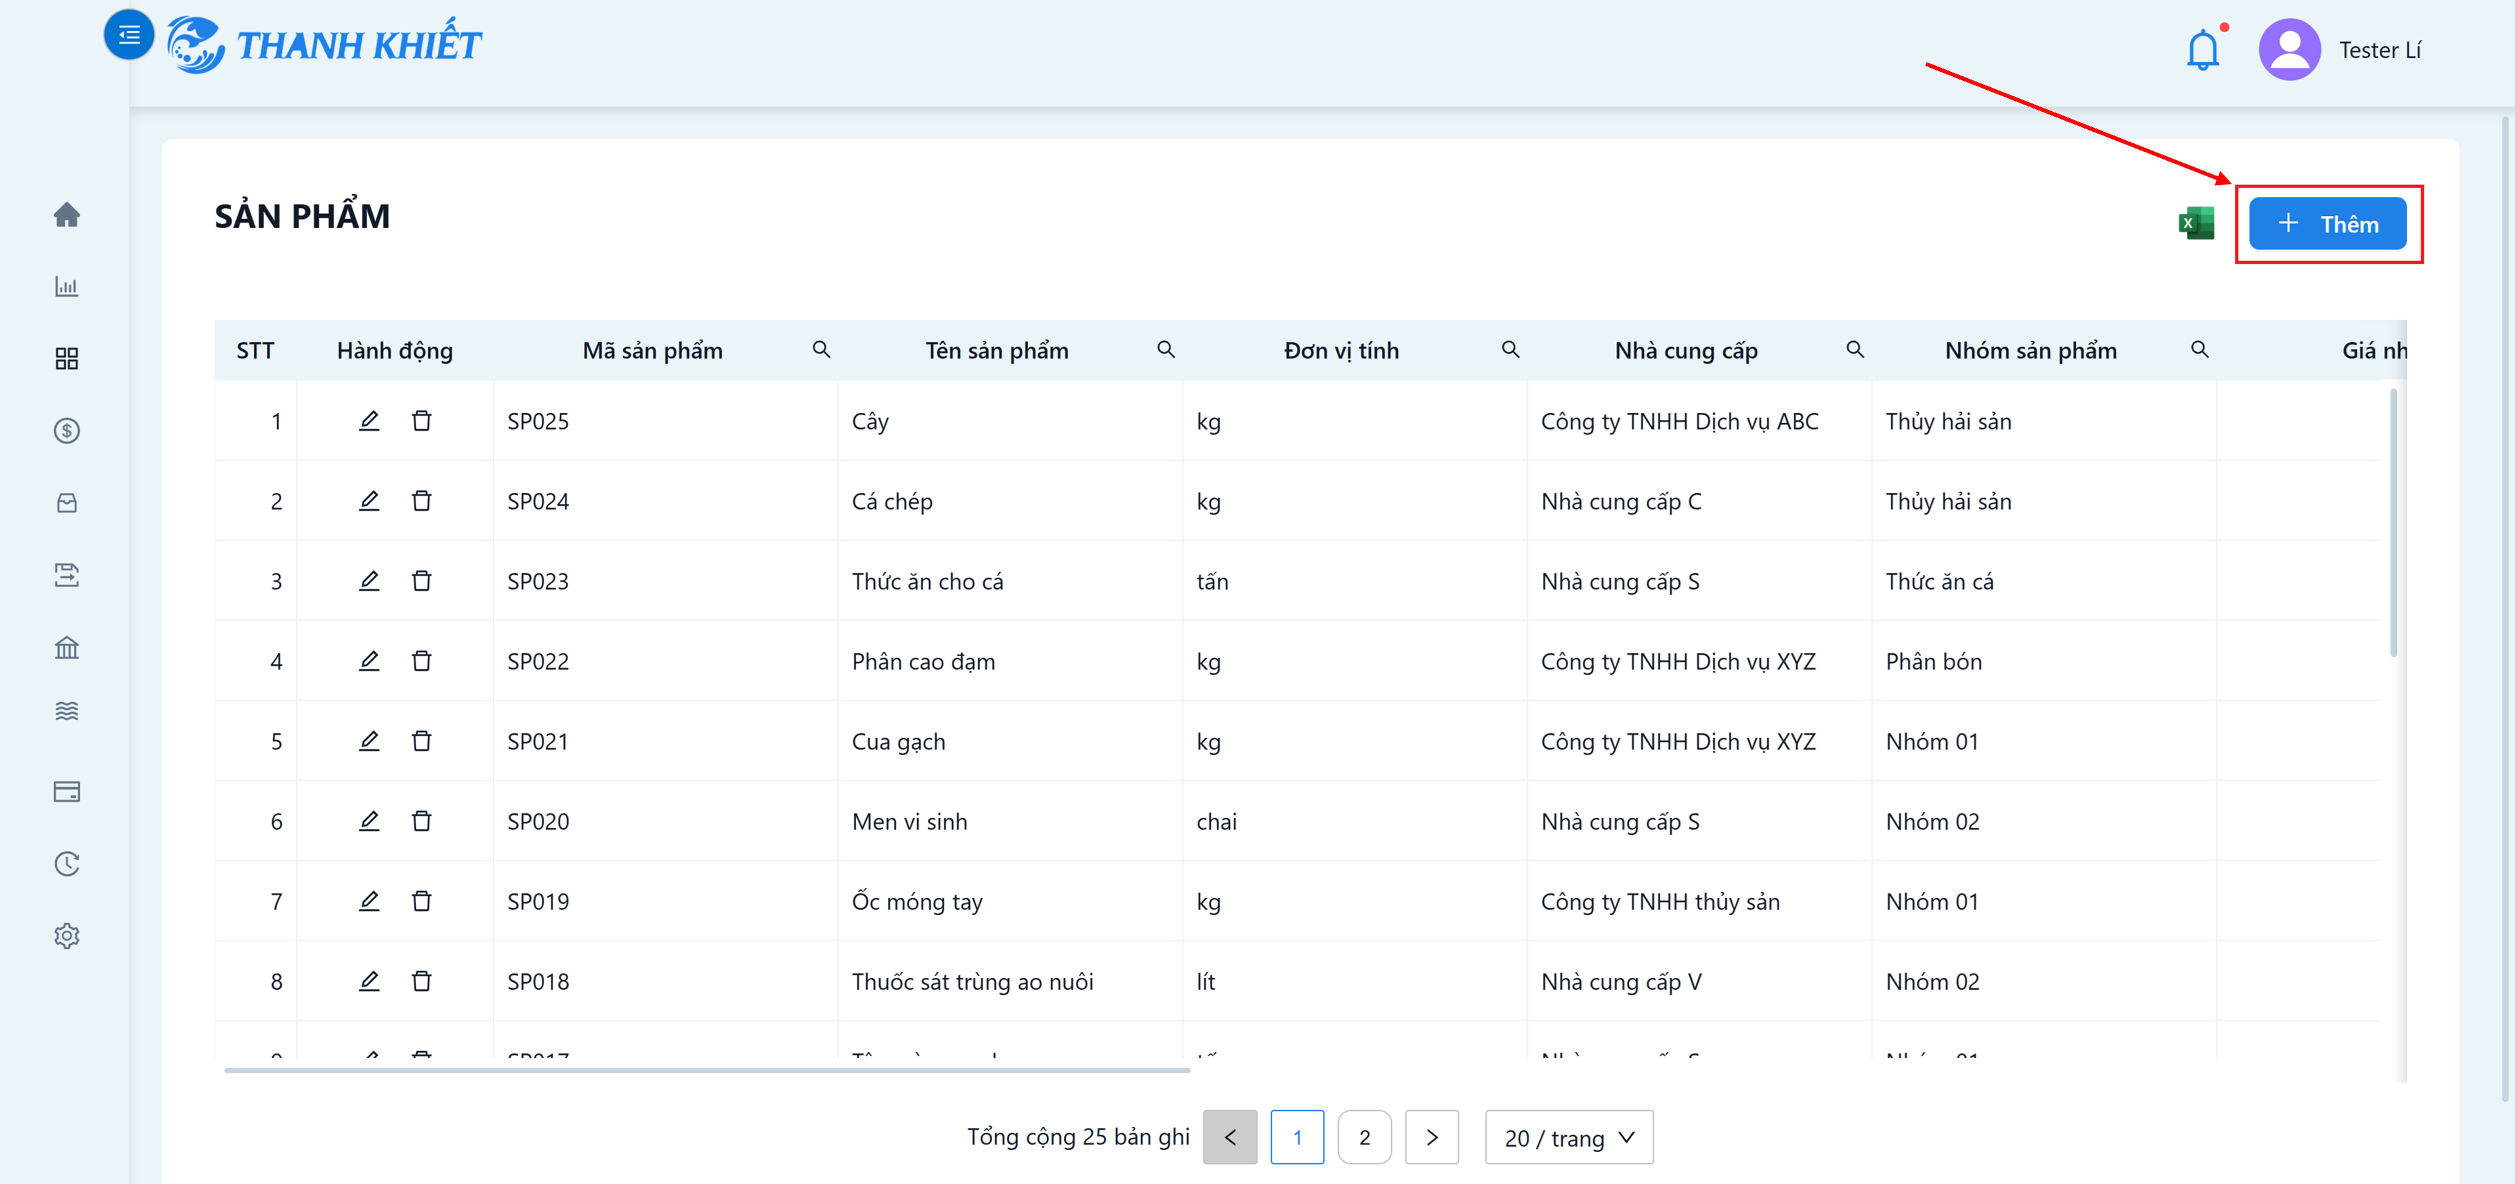Edit product SP020 Men vi sinh
This screenshot has height=1184, width=2515.
click(369, 821)
